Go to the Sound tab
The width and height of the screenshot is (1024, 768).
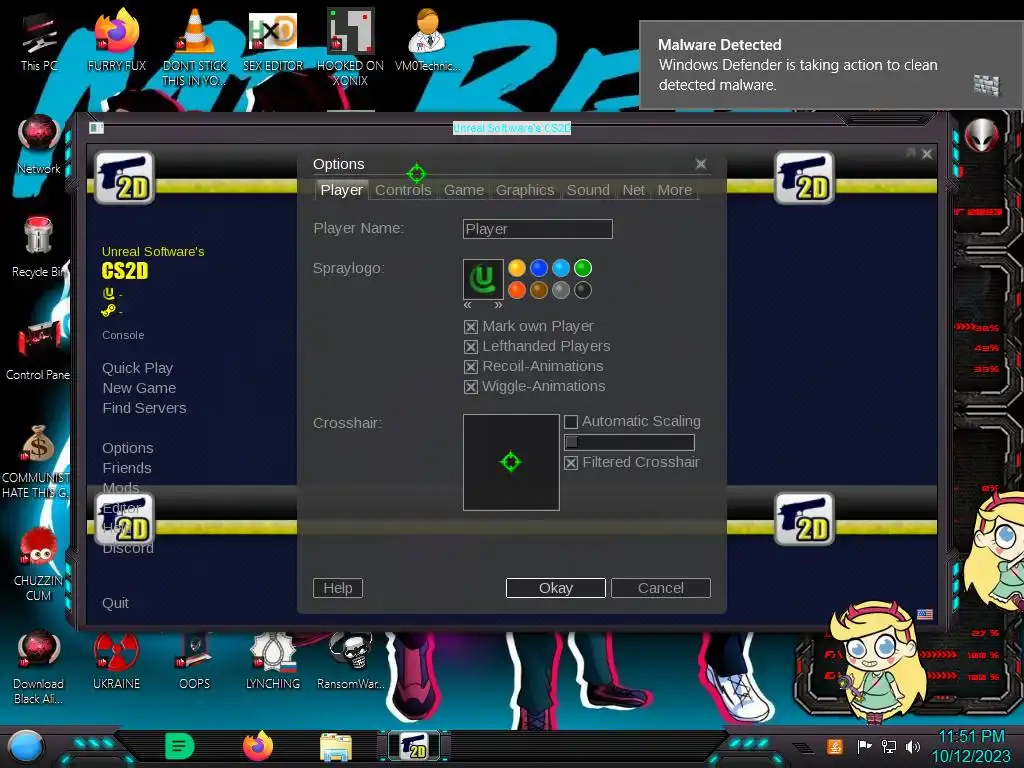pos(588,190)
